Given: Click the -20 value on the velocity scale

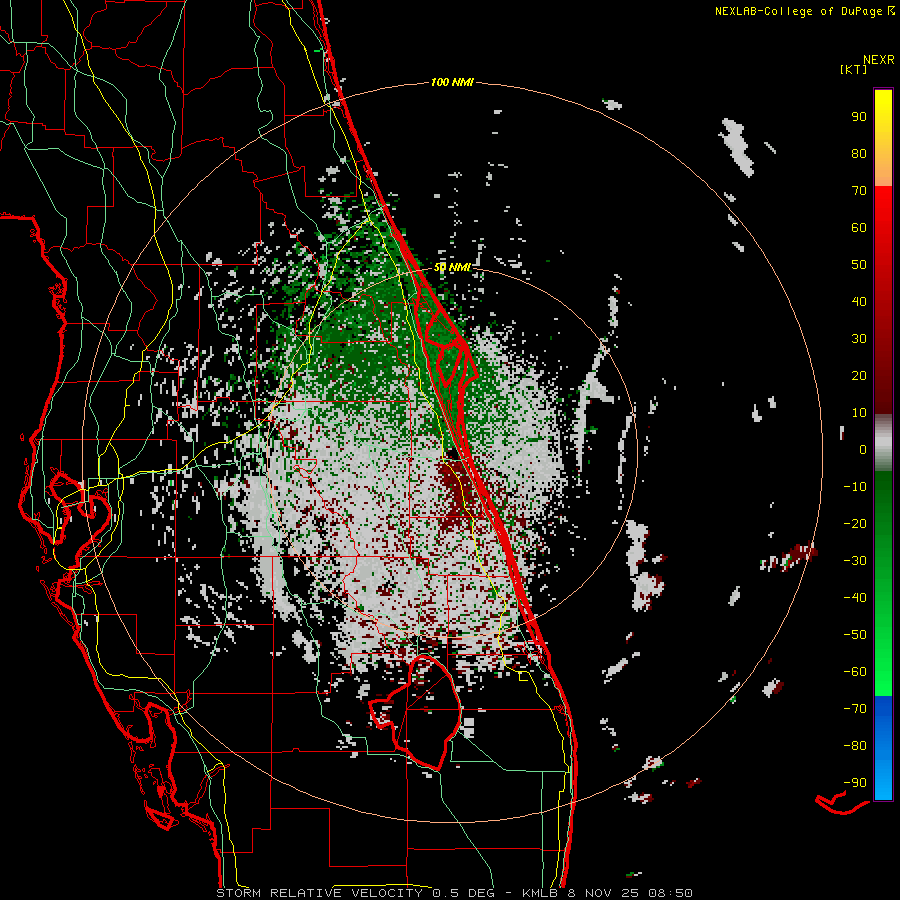Looking at the screenshot, I should click(x=855, y=523).
